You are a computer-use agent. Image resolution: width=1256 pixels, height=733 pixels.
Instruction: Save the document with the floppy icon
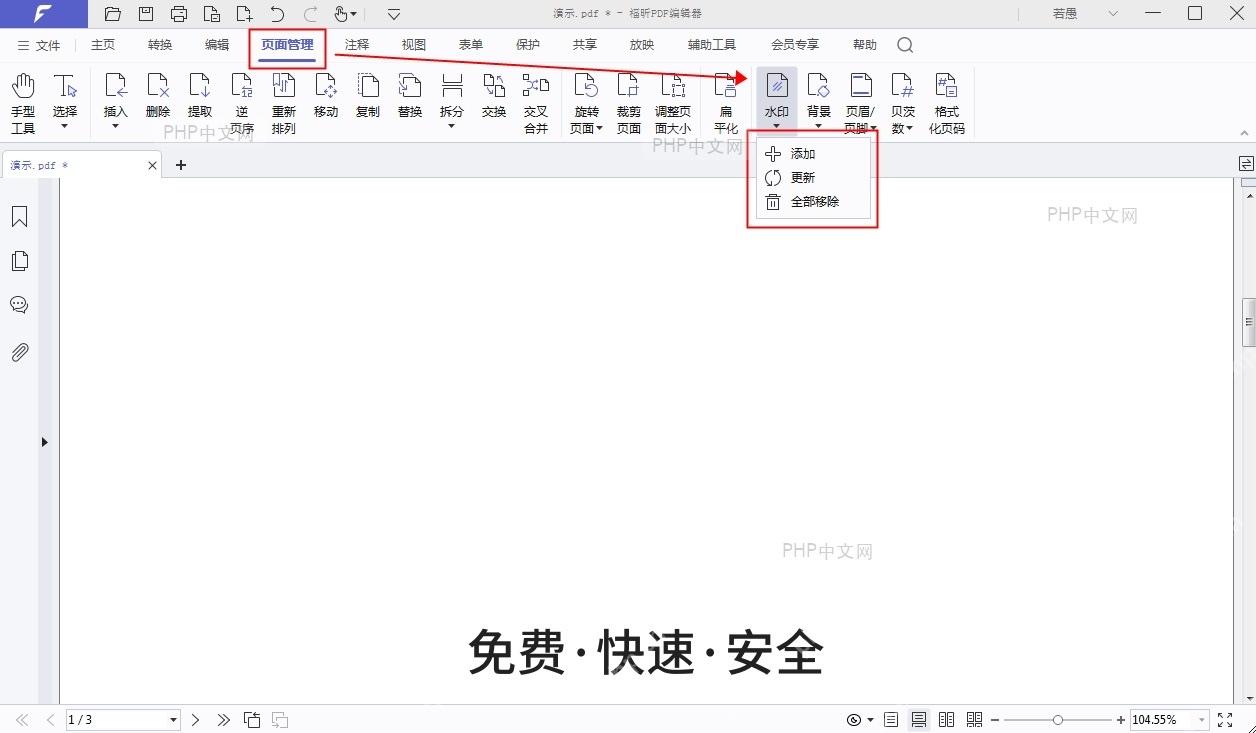tap(146, 14)
